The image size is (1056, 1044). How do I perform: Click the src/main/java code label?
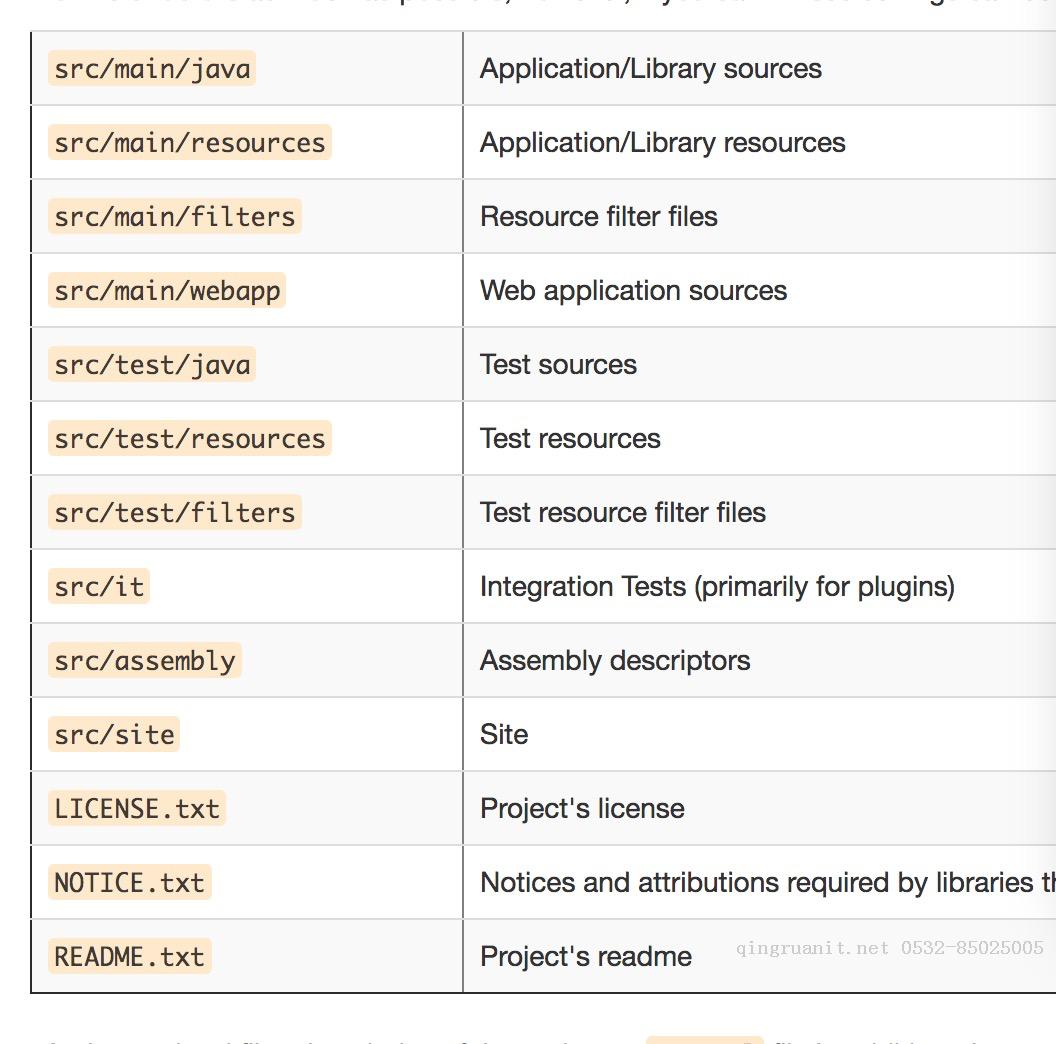[152, 69]
